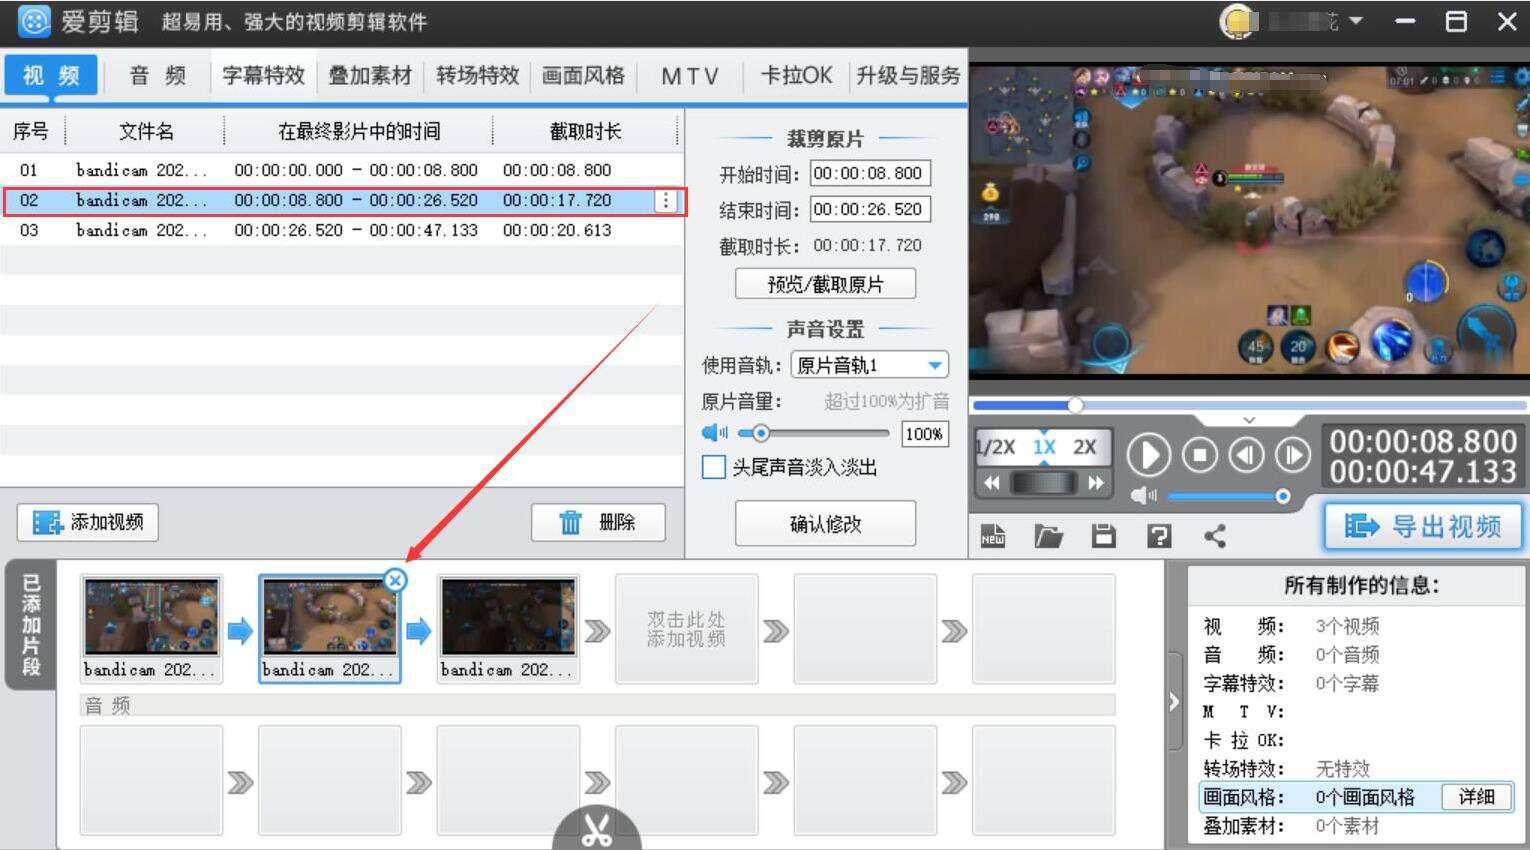Click the 序号 column header
The image size is (1530, 850).
pyautogui.click(x=31, y=131)
